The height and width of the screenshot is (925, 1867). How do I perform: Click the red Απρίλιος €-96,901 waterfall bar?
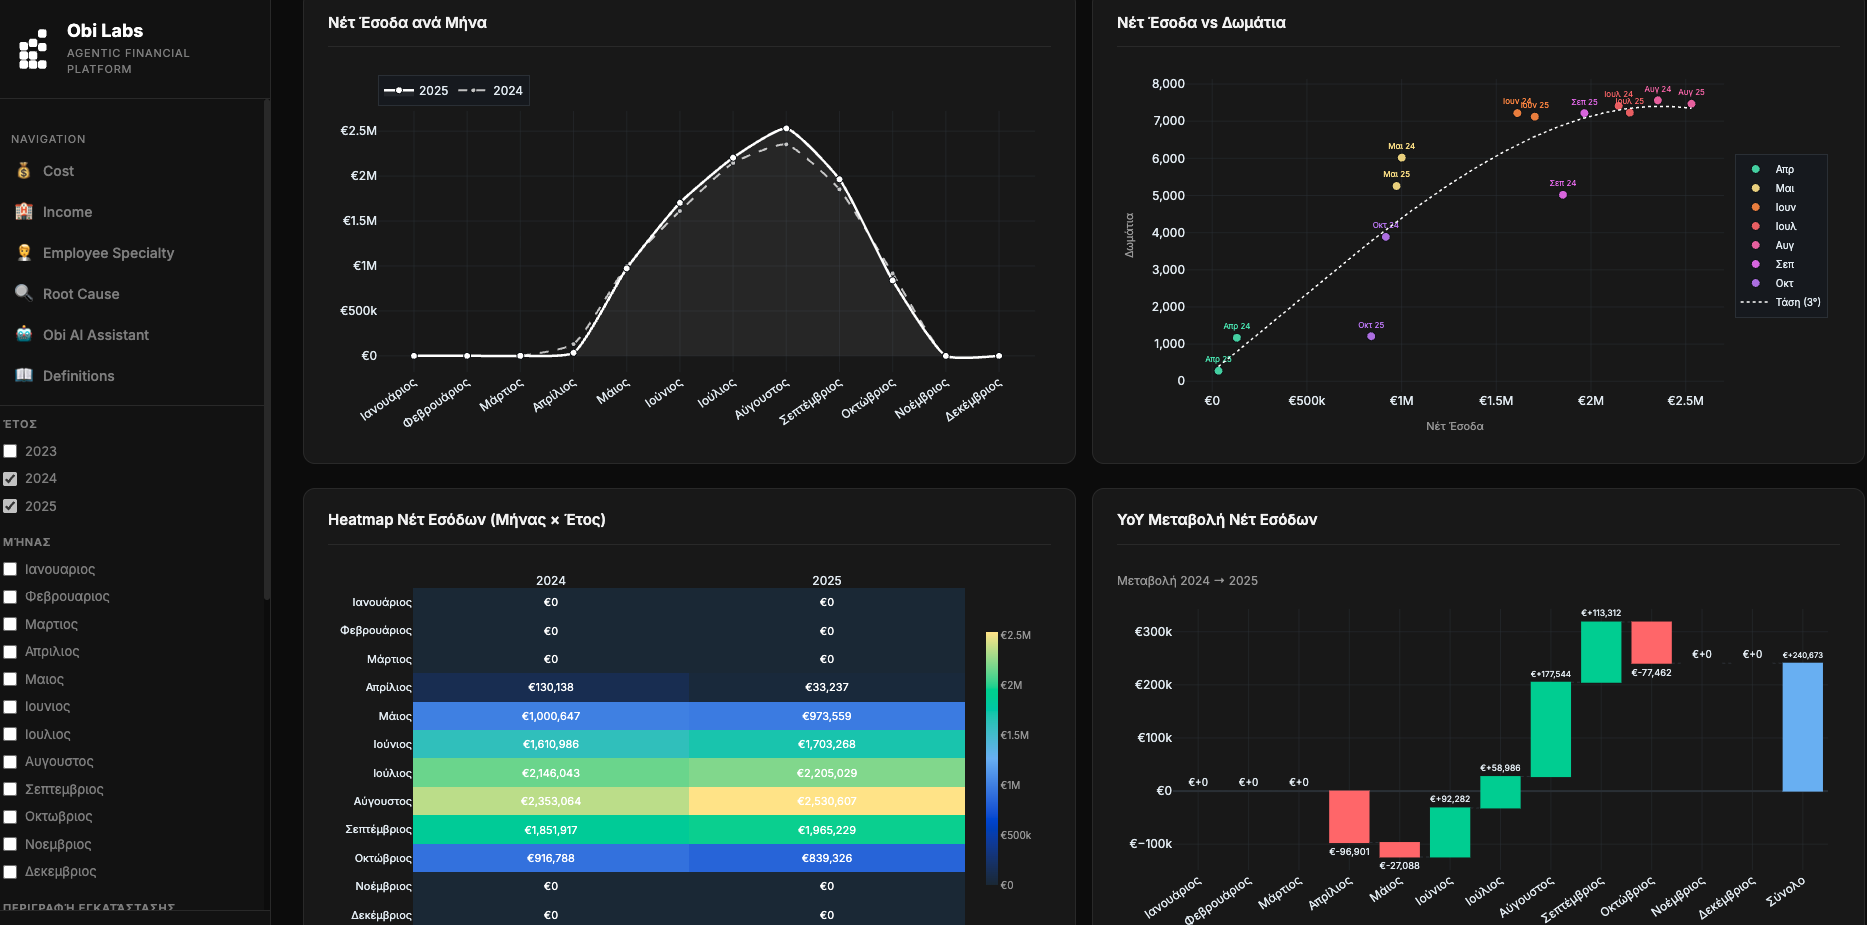click(1349, 817)
